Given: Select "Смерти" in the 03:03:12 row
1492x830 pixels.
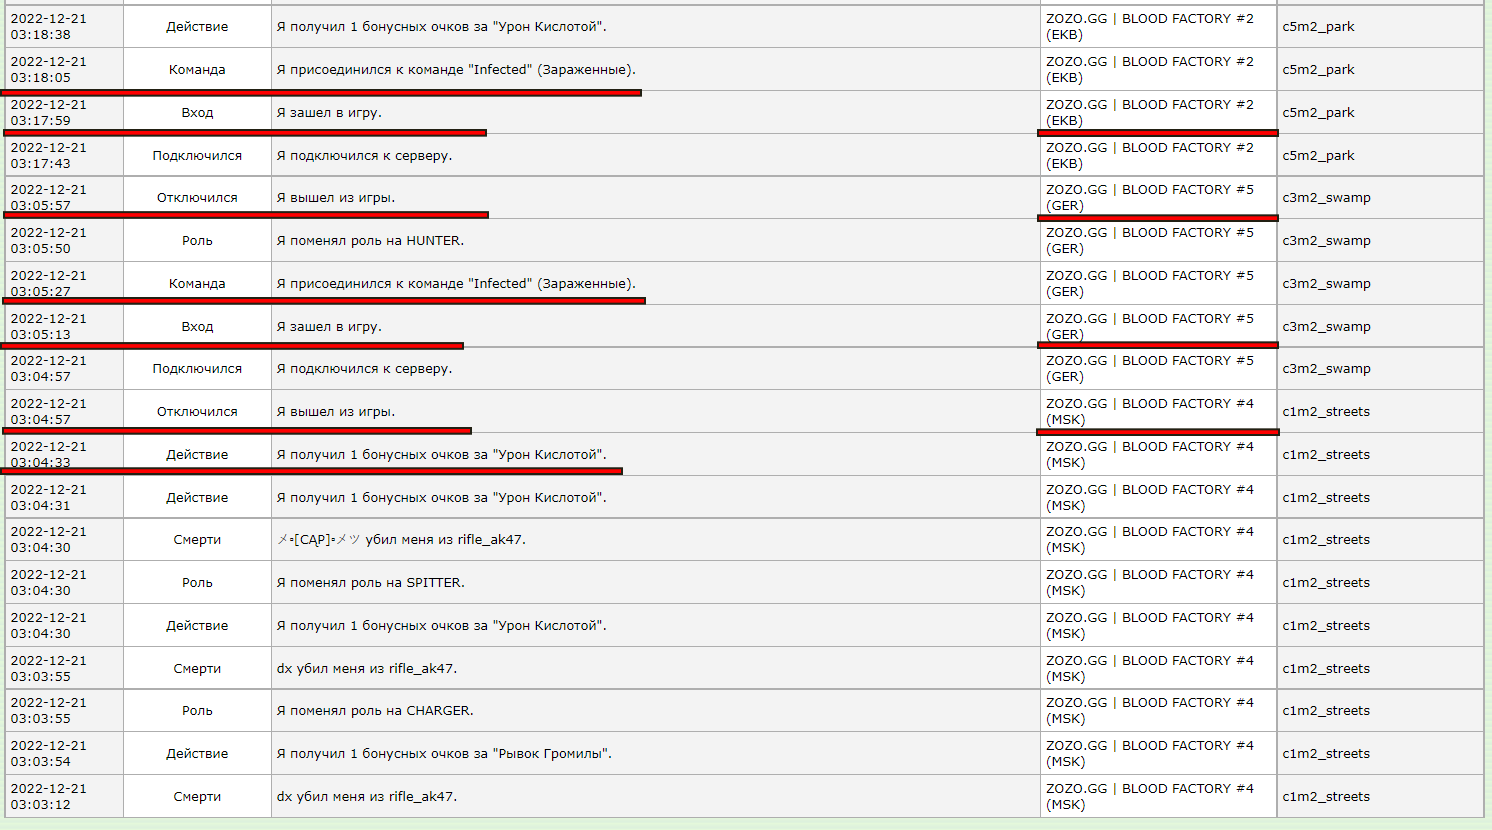Looking at the screenshot, I should coord(197,797).
